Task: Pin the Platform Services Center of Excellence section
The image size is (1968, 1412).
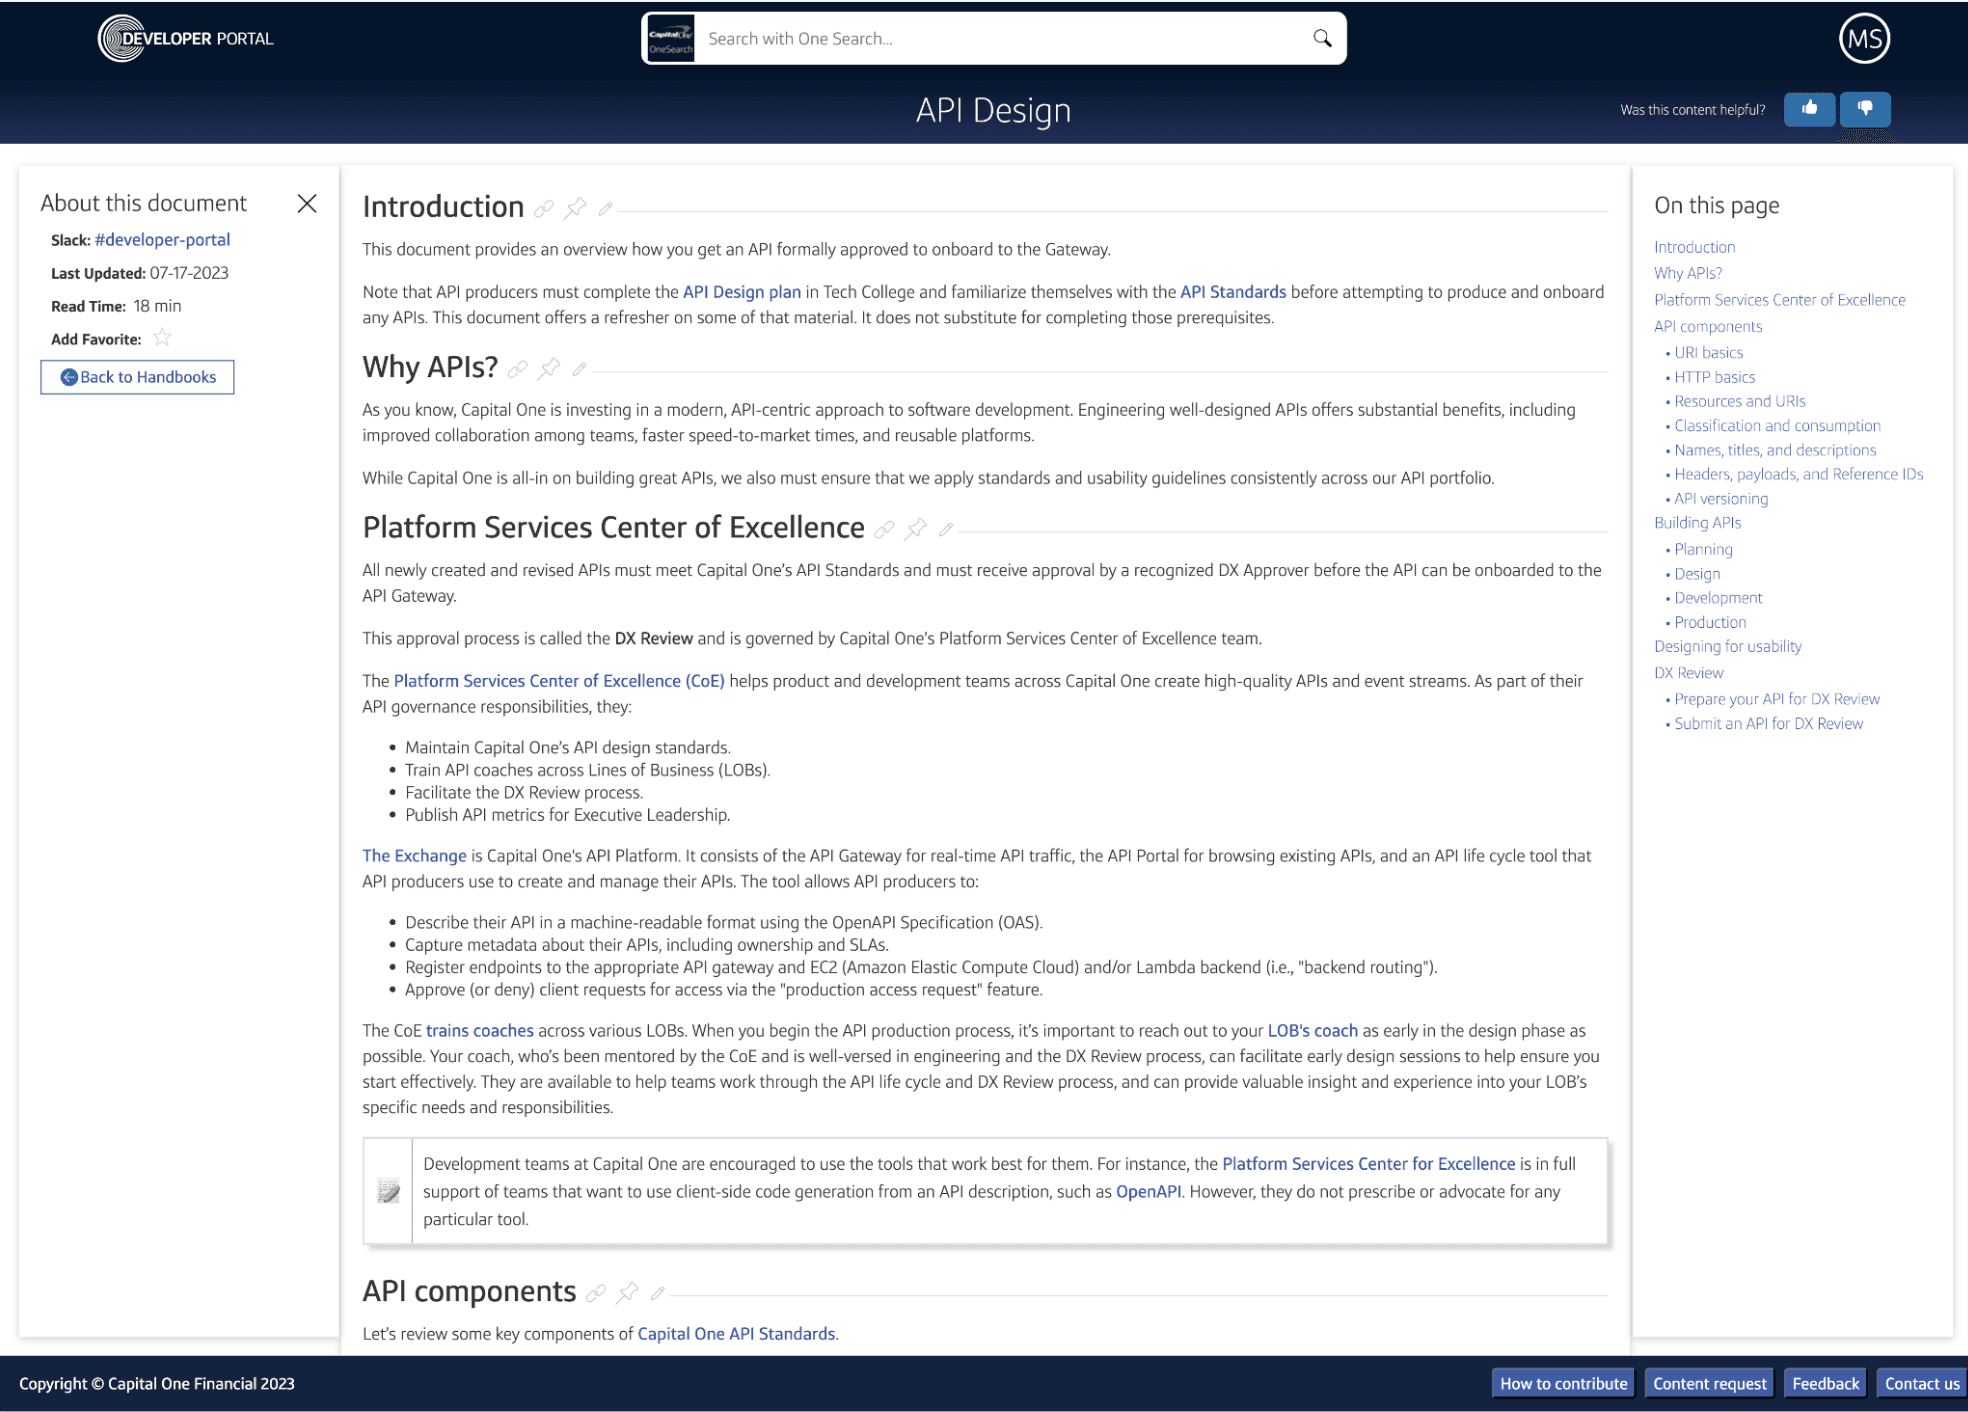Action: pyautogui.click(x=916, y=529)
